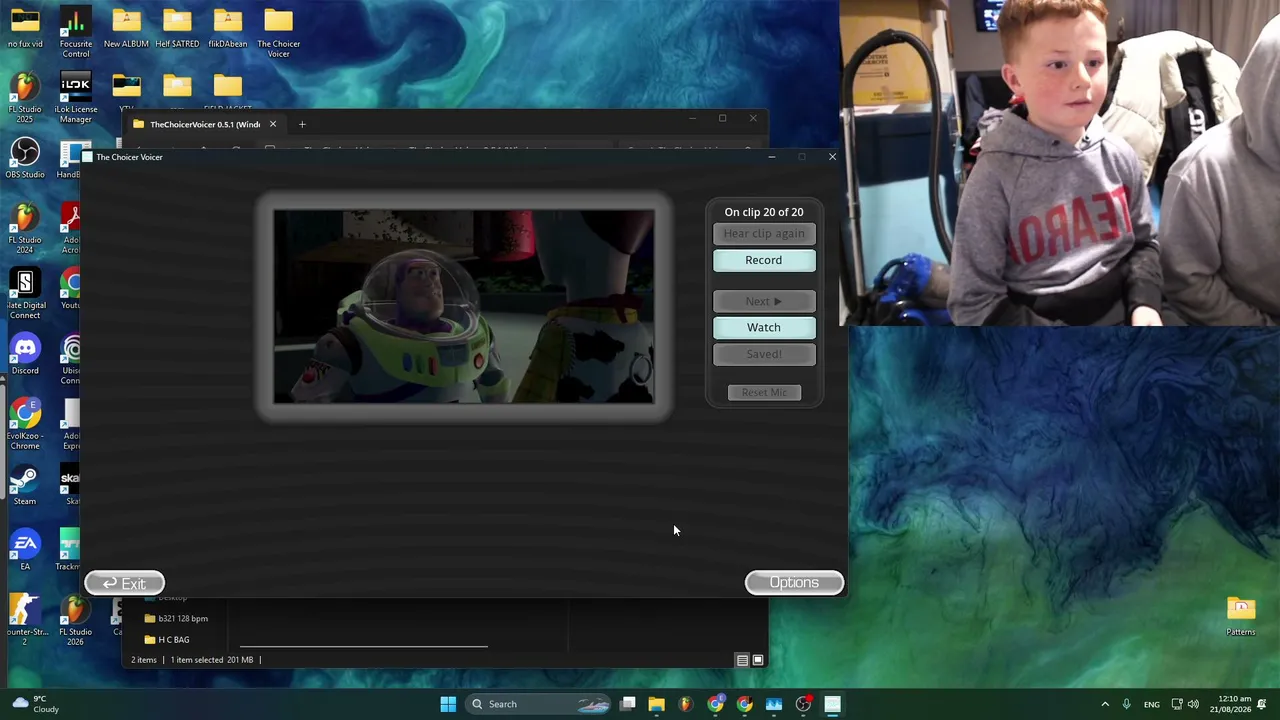Switch to The Choicer Voicer taskbar icon
Viewport: 1280px width, 720px height.
tap(832, 704)
